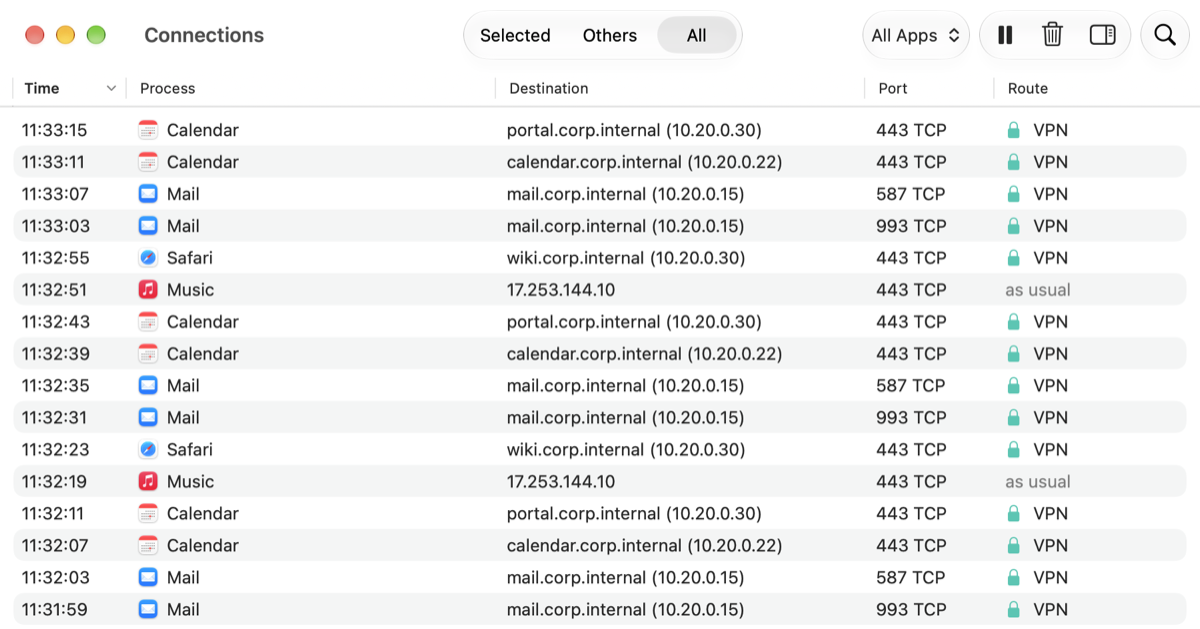This screenshot has height=629, width=1200.
Task: Switch to the Others filter
Action: click(x=609, y=35)
